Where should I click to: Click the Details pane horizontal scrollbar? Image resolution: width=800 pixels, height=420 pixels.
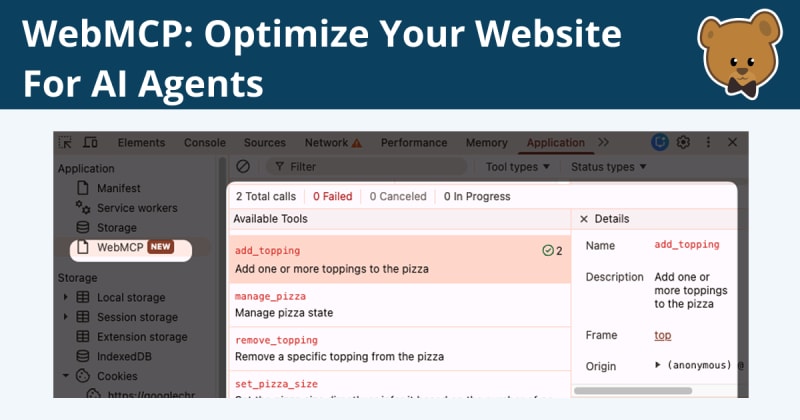coord(633,391)
